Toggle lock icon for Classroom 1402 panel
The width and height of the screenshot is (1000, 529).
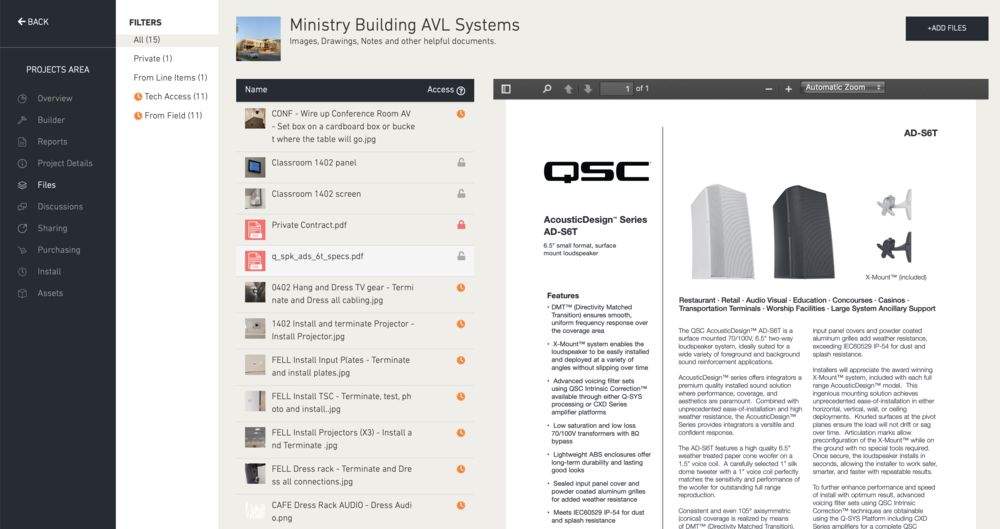coord(461,163)
